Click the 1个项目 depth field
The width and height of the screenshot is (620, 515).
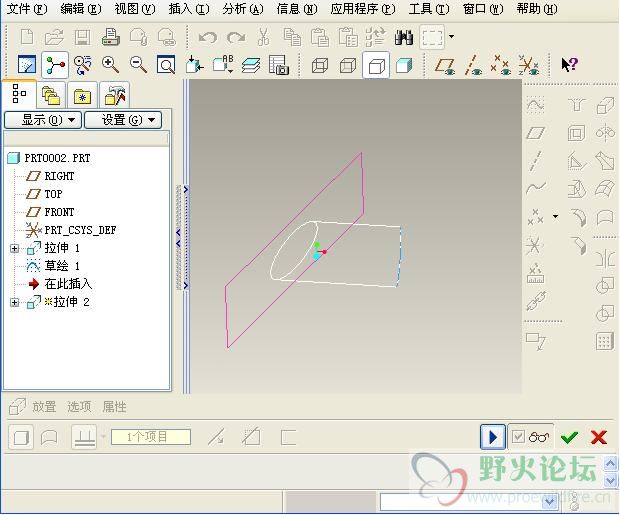pyautogui.click(x=151, y=437)
